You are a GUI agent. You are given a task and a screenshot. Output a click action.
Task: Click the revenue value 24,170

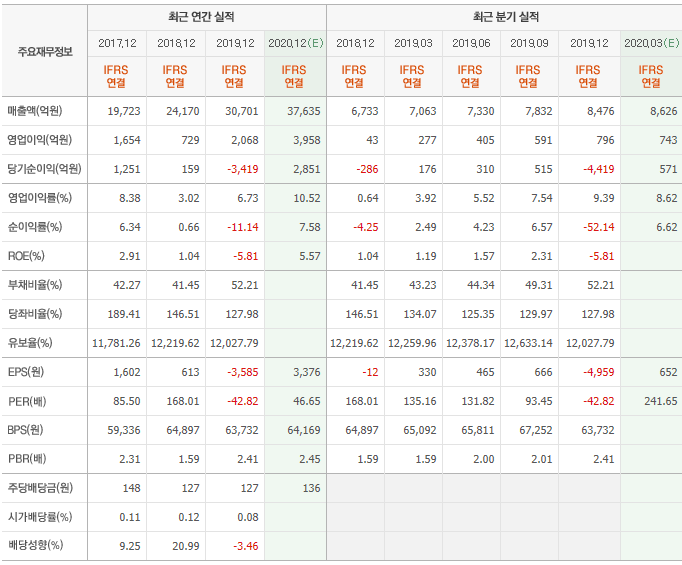click(183, 111)
